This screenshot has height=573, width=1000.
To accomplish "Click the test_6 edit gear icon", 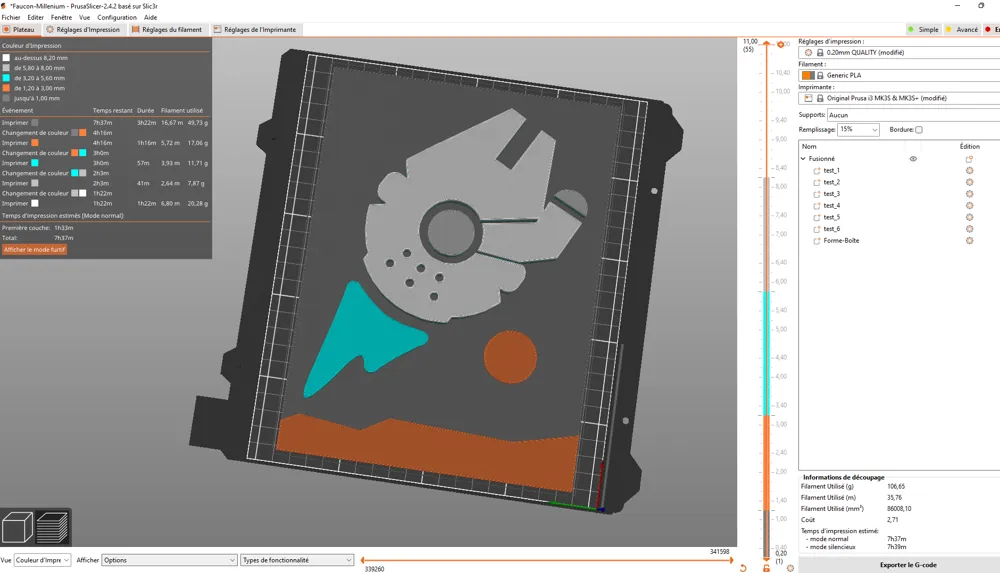I will [969, 228].
